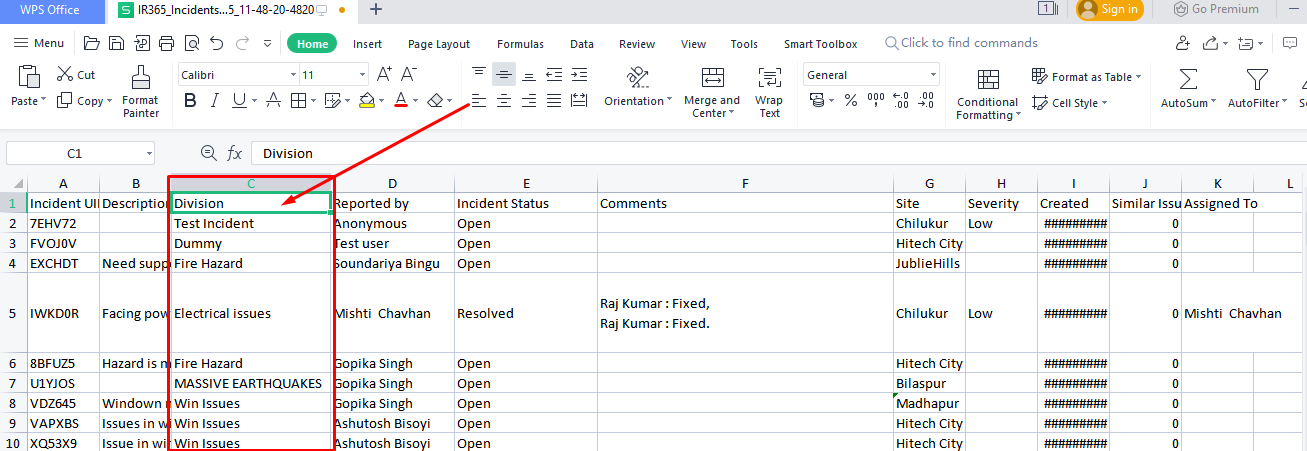Switch to the Insert ribbon tab
Screen dimensions: 1307x451
367,44
